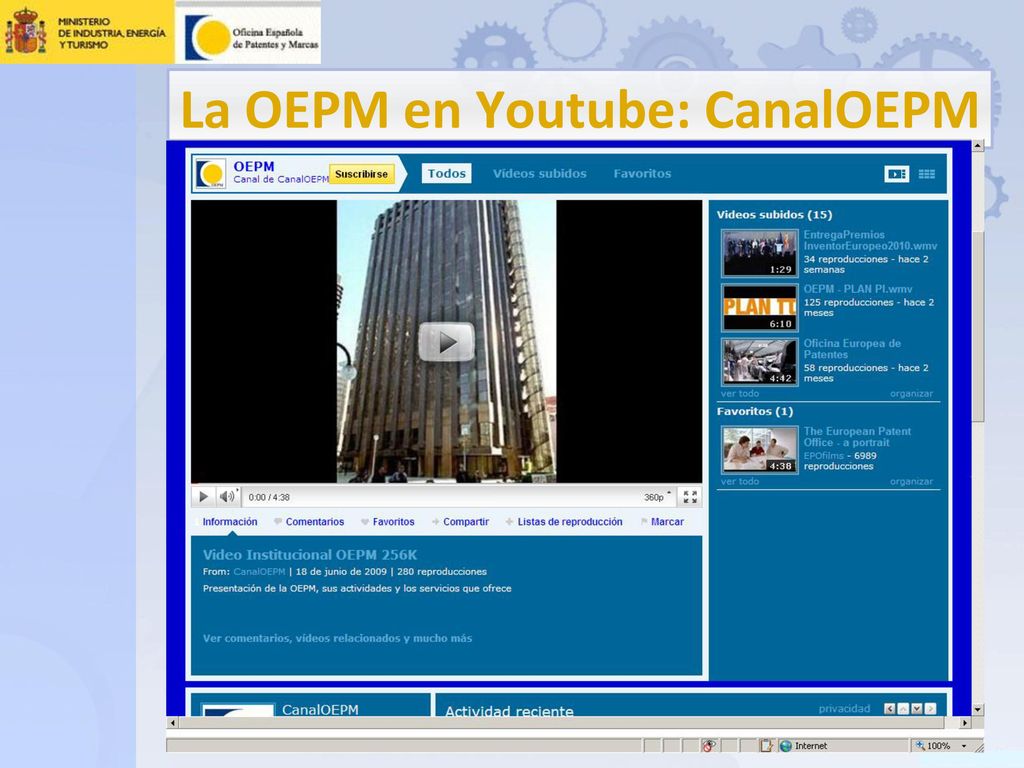Click the down arrow next to privacidad
This screenshot has width=1024, height=768.
pyautogui.click(x=917, y=709)
